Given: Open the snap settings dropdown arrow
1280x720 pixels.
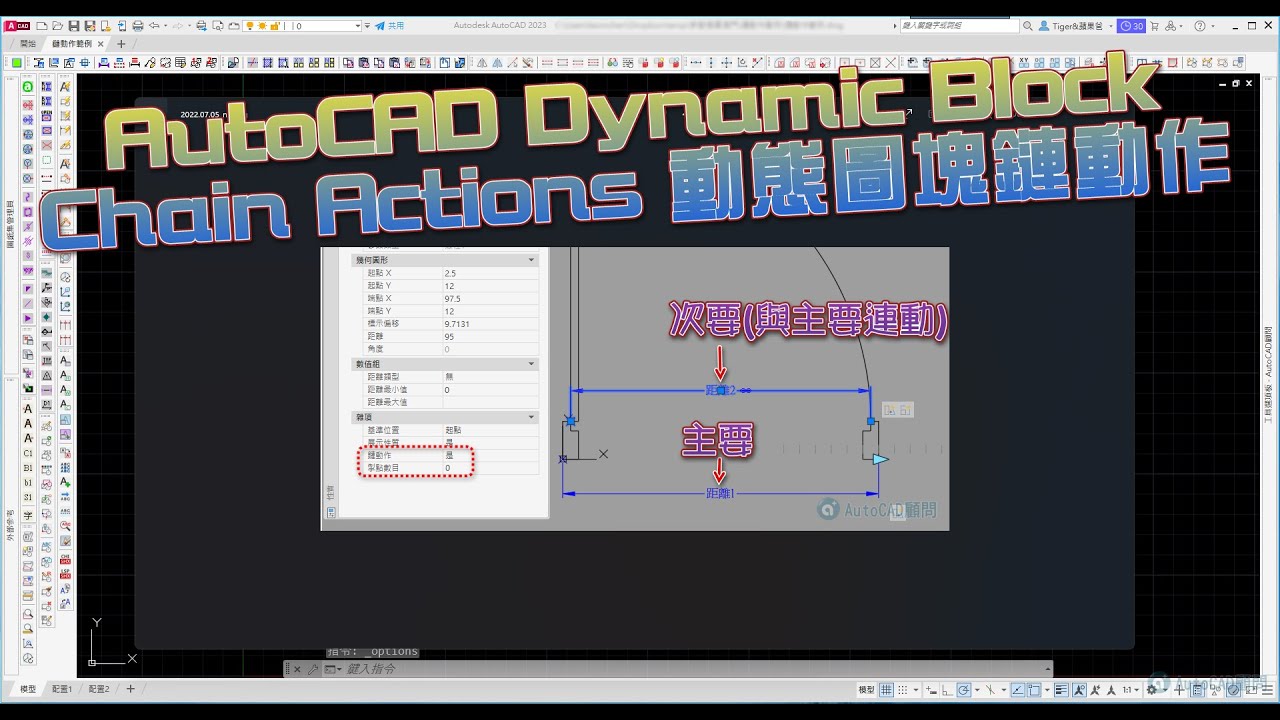Looking at the screenshot, I should [916, 690].
